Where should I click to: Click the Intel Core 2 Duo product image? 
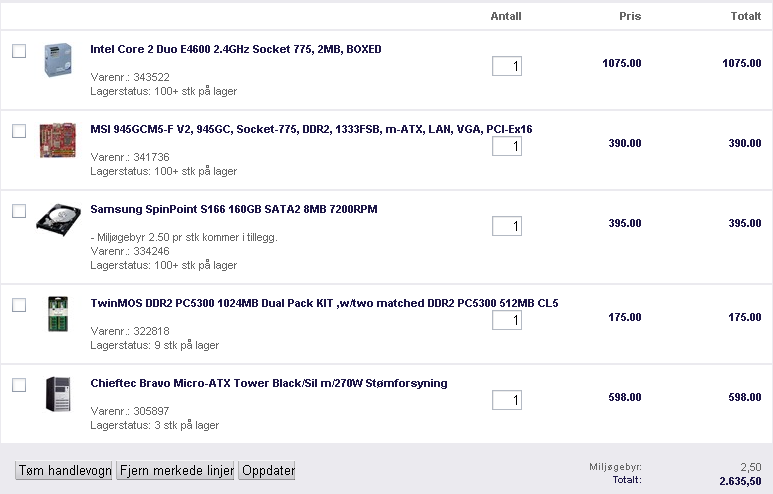(58, 62)
